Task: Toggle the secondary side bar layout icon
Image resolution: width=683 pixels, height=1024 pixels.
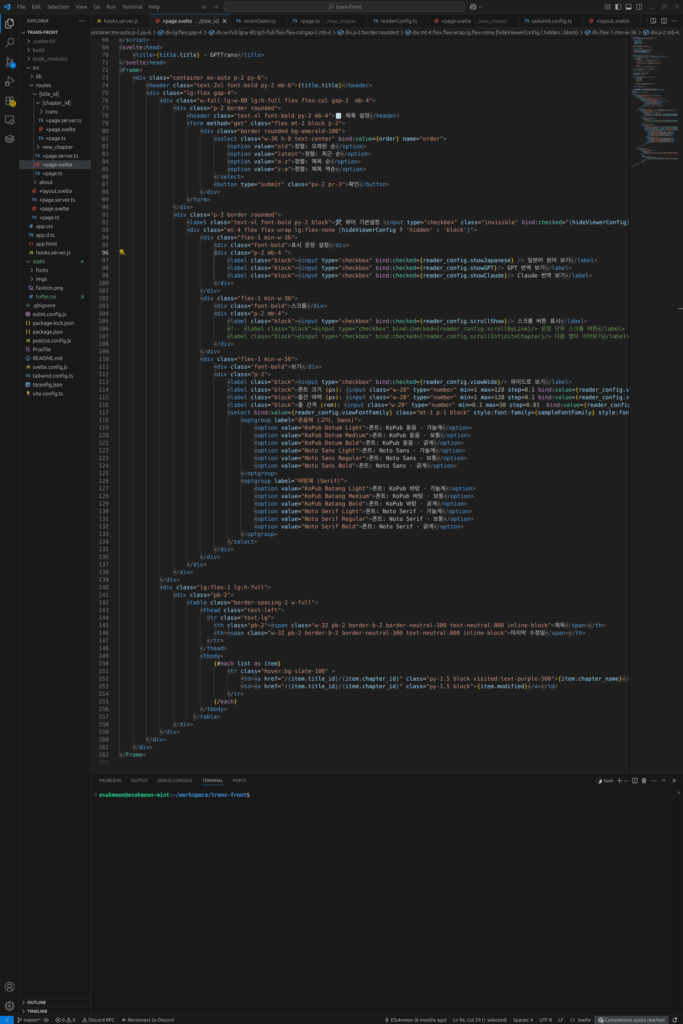Action: pyautogui.click(x=639, y=7)
